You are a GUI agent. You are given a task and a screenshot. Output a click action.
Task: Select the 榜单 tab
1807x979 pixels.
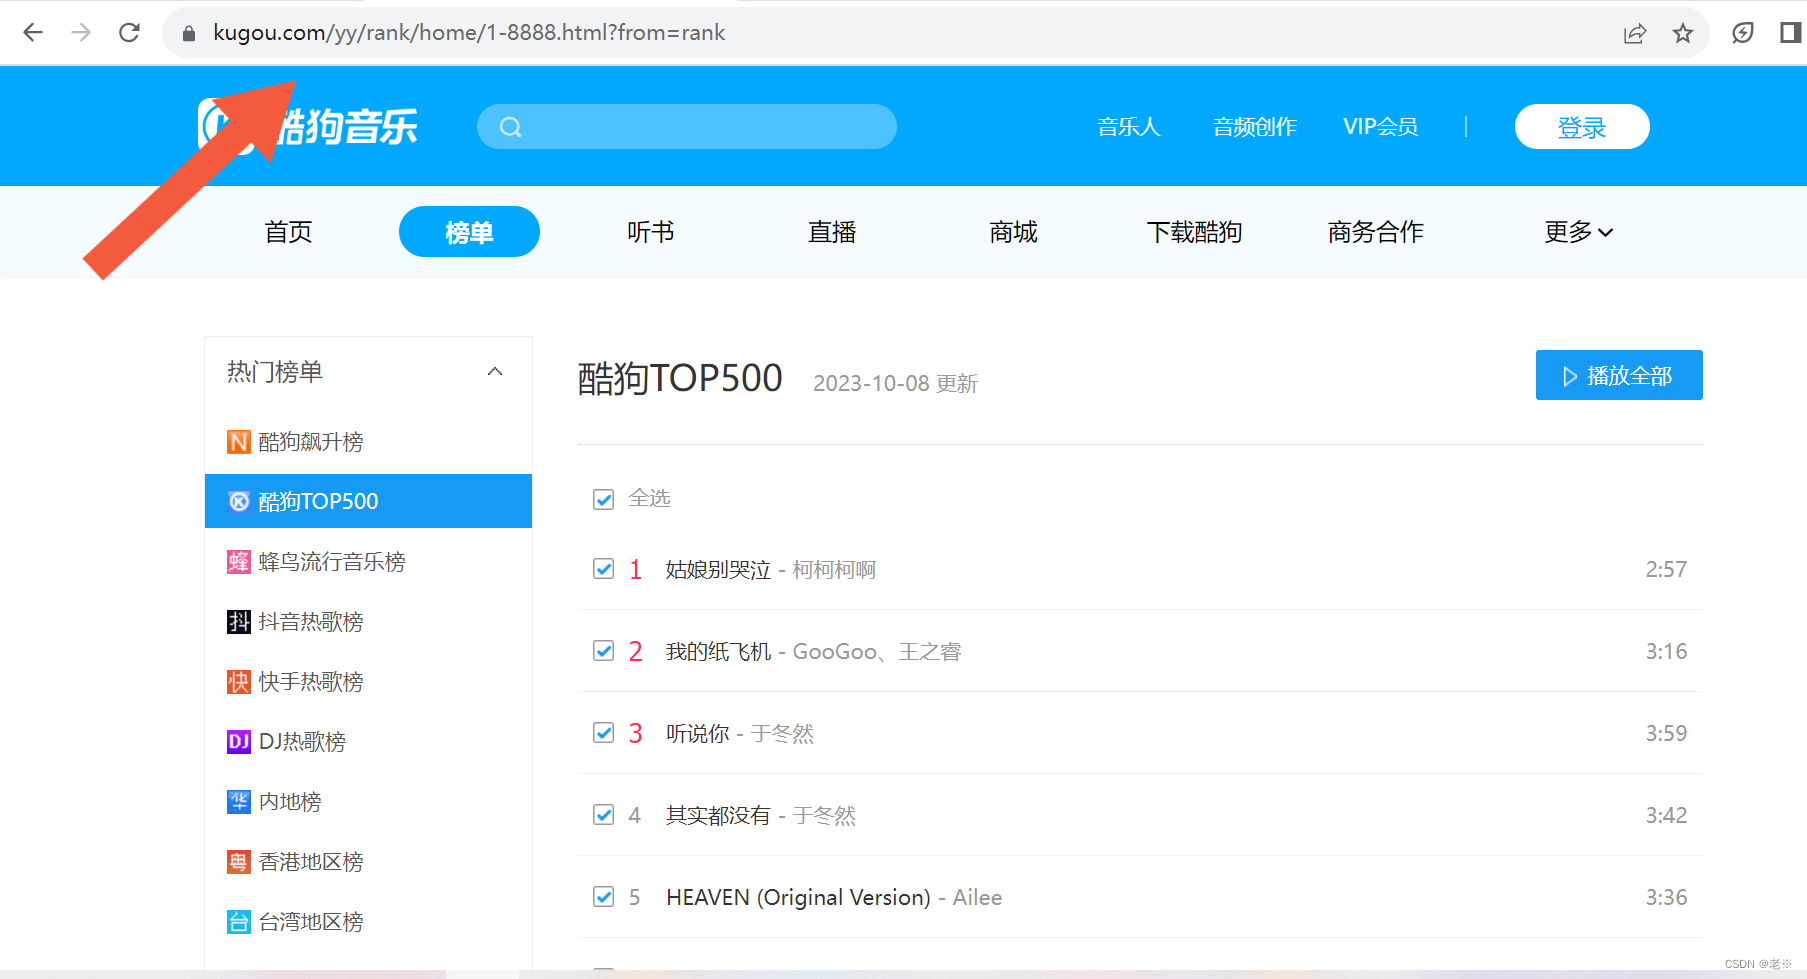coord(469,232)
